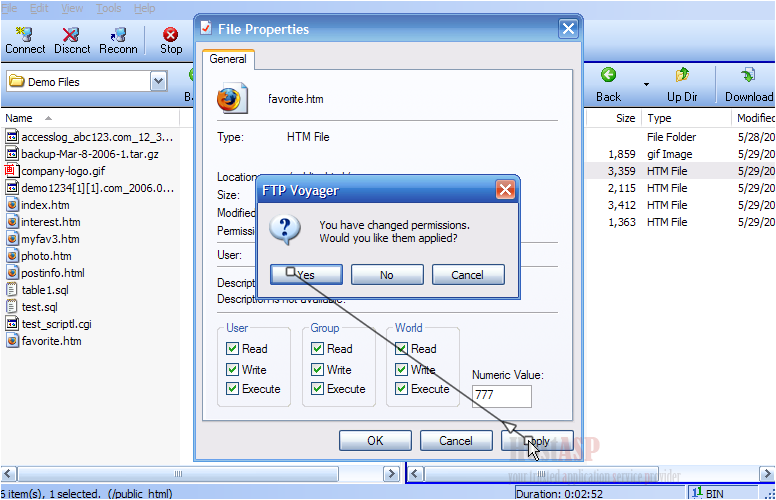Screen dimensions: 776x500
Task: Toggle the User Execute checkbox
Action: (x=233, y=389)
